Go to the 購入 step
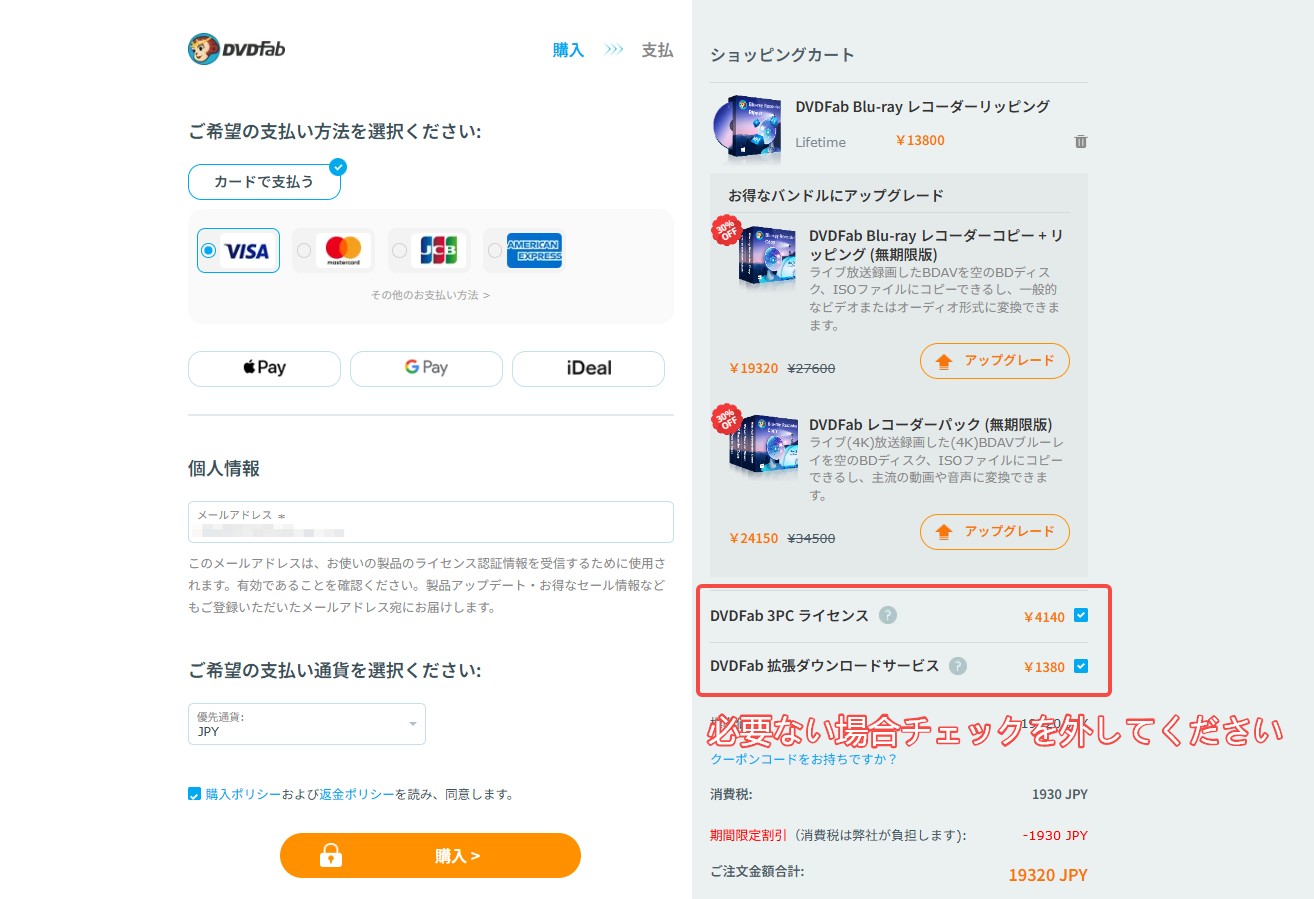 [x=568, y=50]
